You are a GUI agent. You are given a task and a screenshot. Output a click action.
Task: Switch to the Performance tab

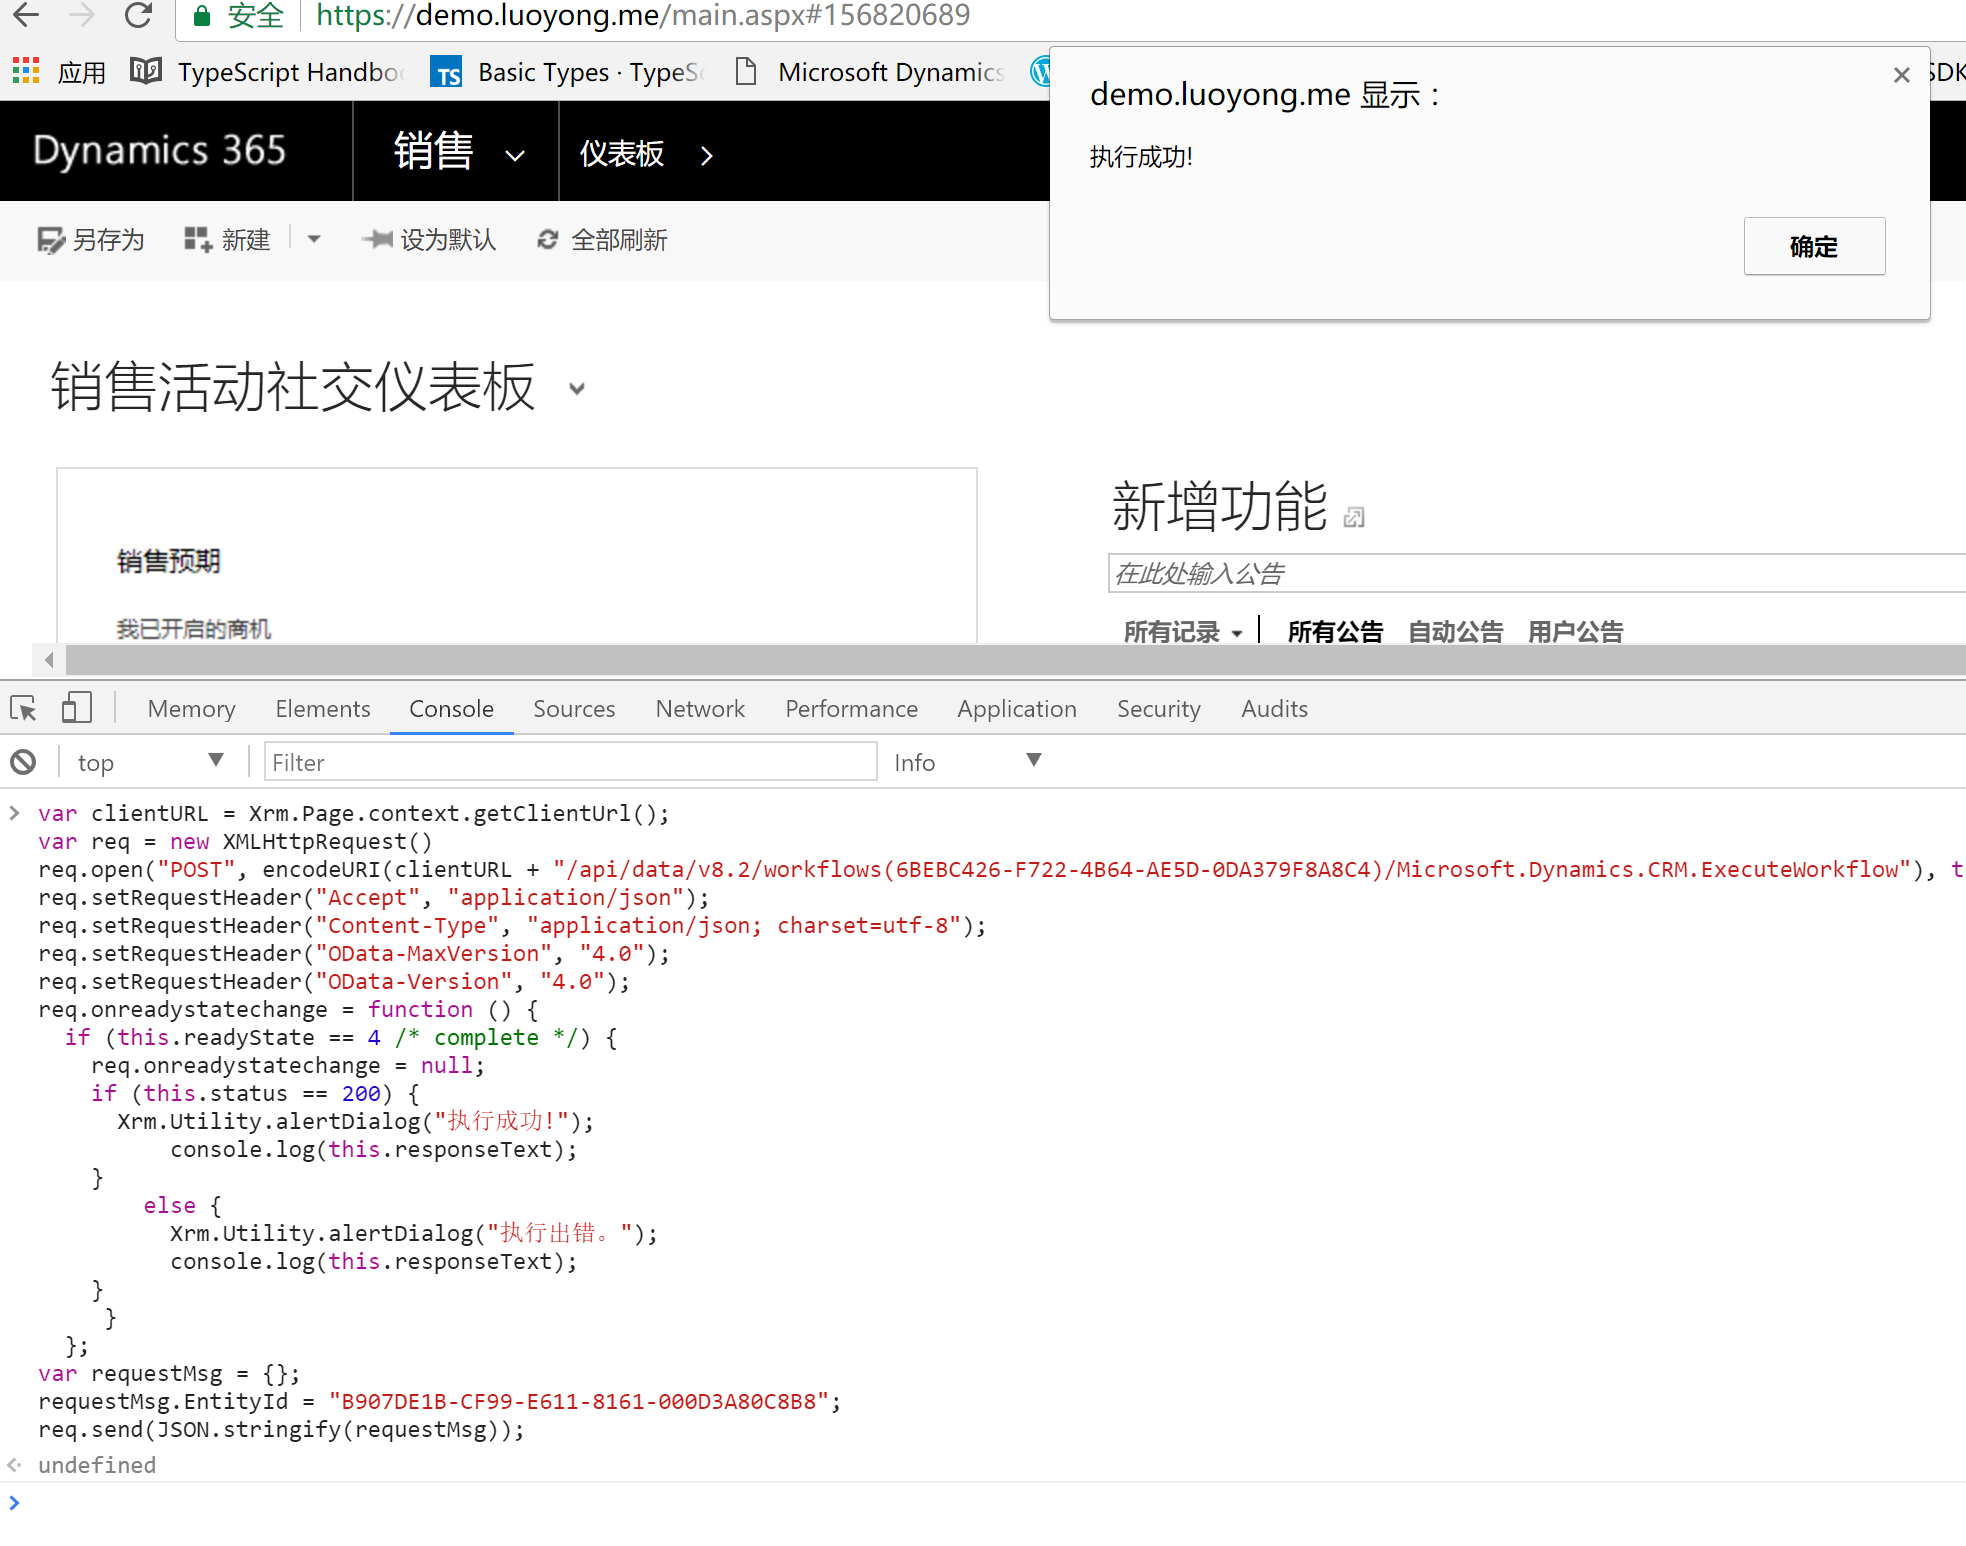point(851,708)
